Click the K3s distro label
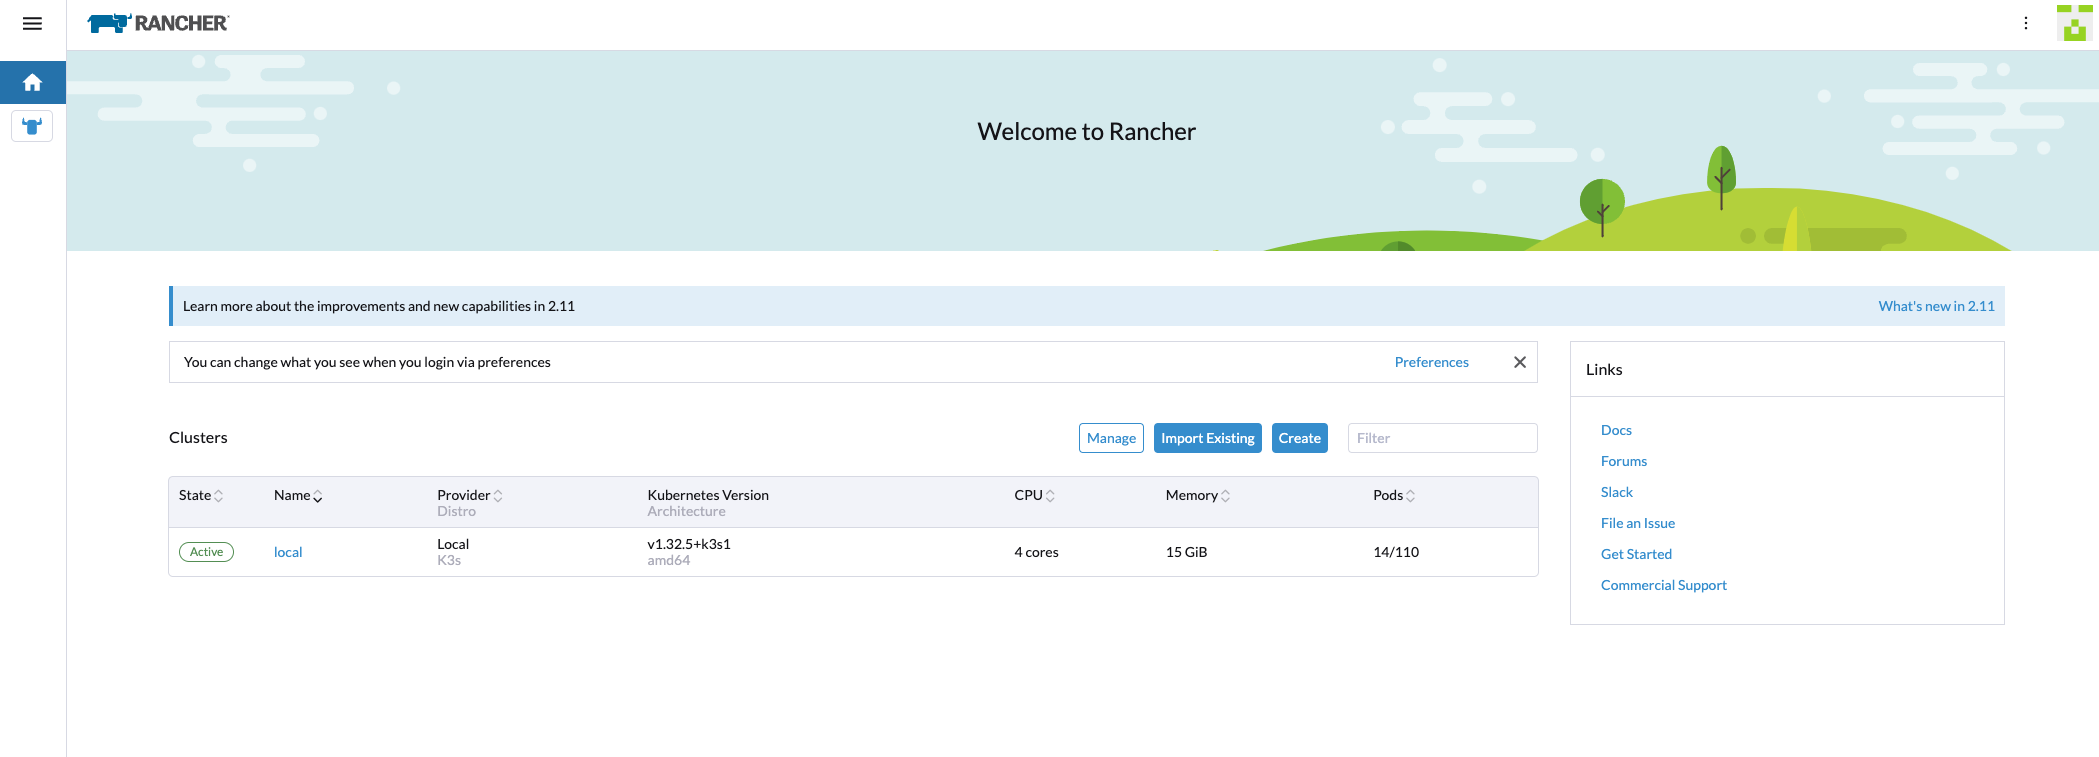2099x757 pixels. pos(449,560)
